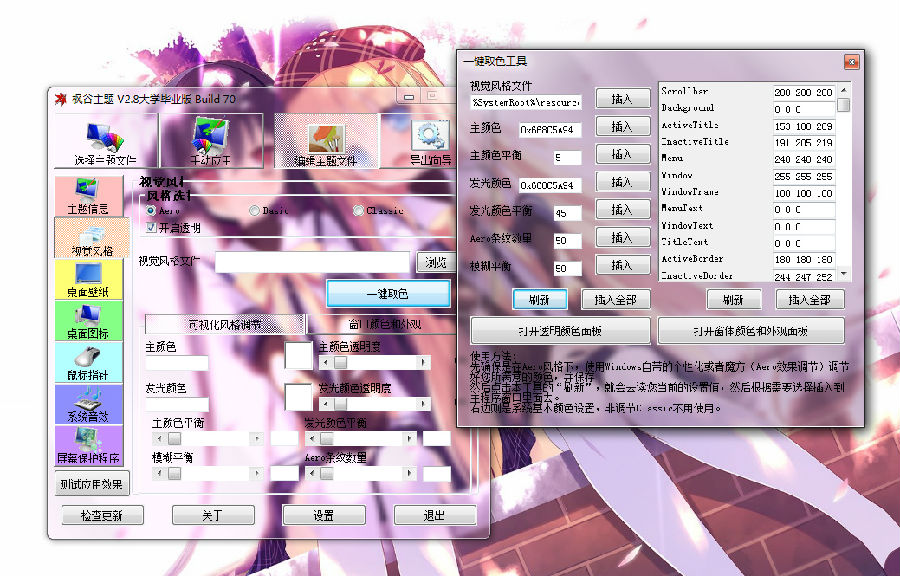Click 插入 beside 发光颜色 hex value
Screen dimensions: 900x576
click(623, 182)
